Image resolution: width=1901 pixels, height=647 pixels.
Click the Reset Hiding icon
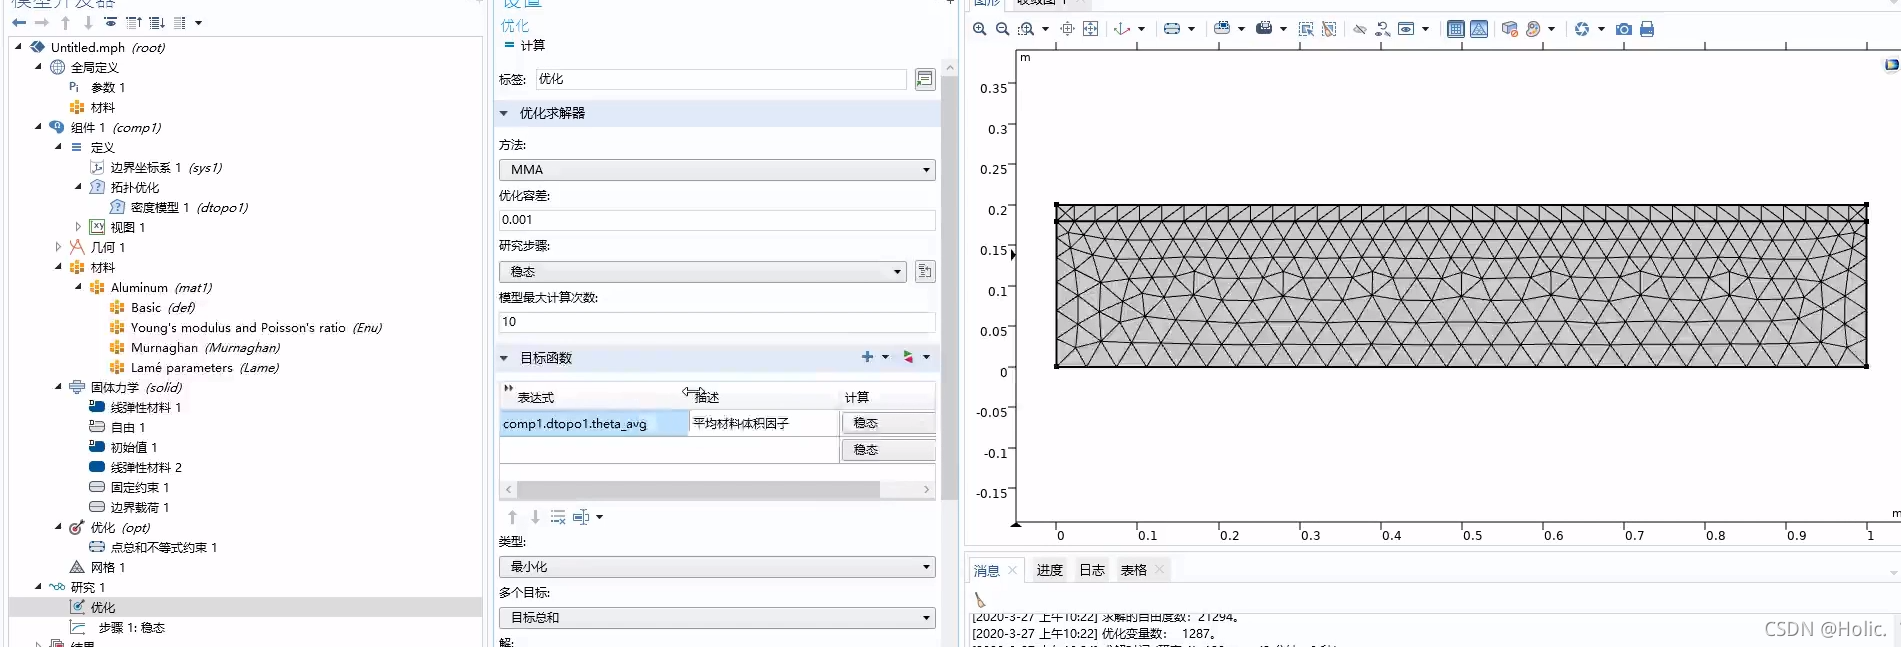click(1383, 29)
